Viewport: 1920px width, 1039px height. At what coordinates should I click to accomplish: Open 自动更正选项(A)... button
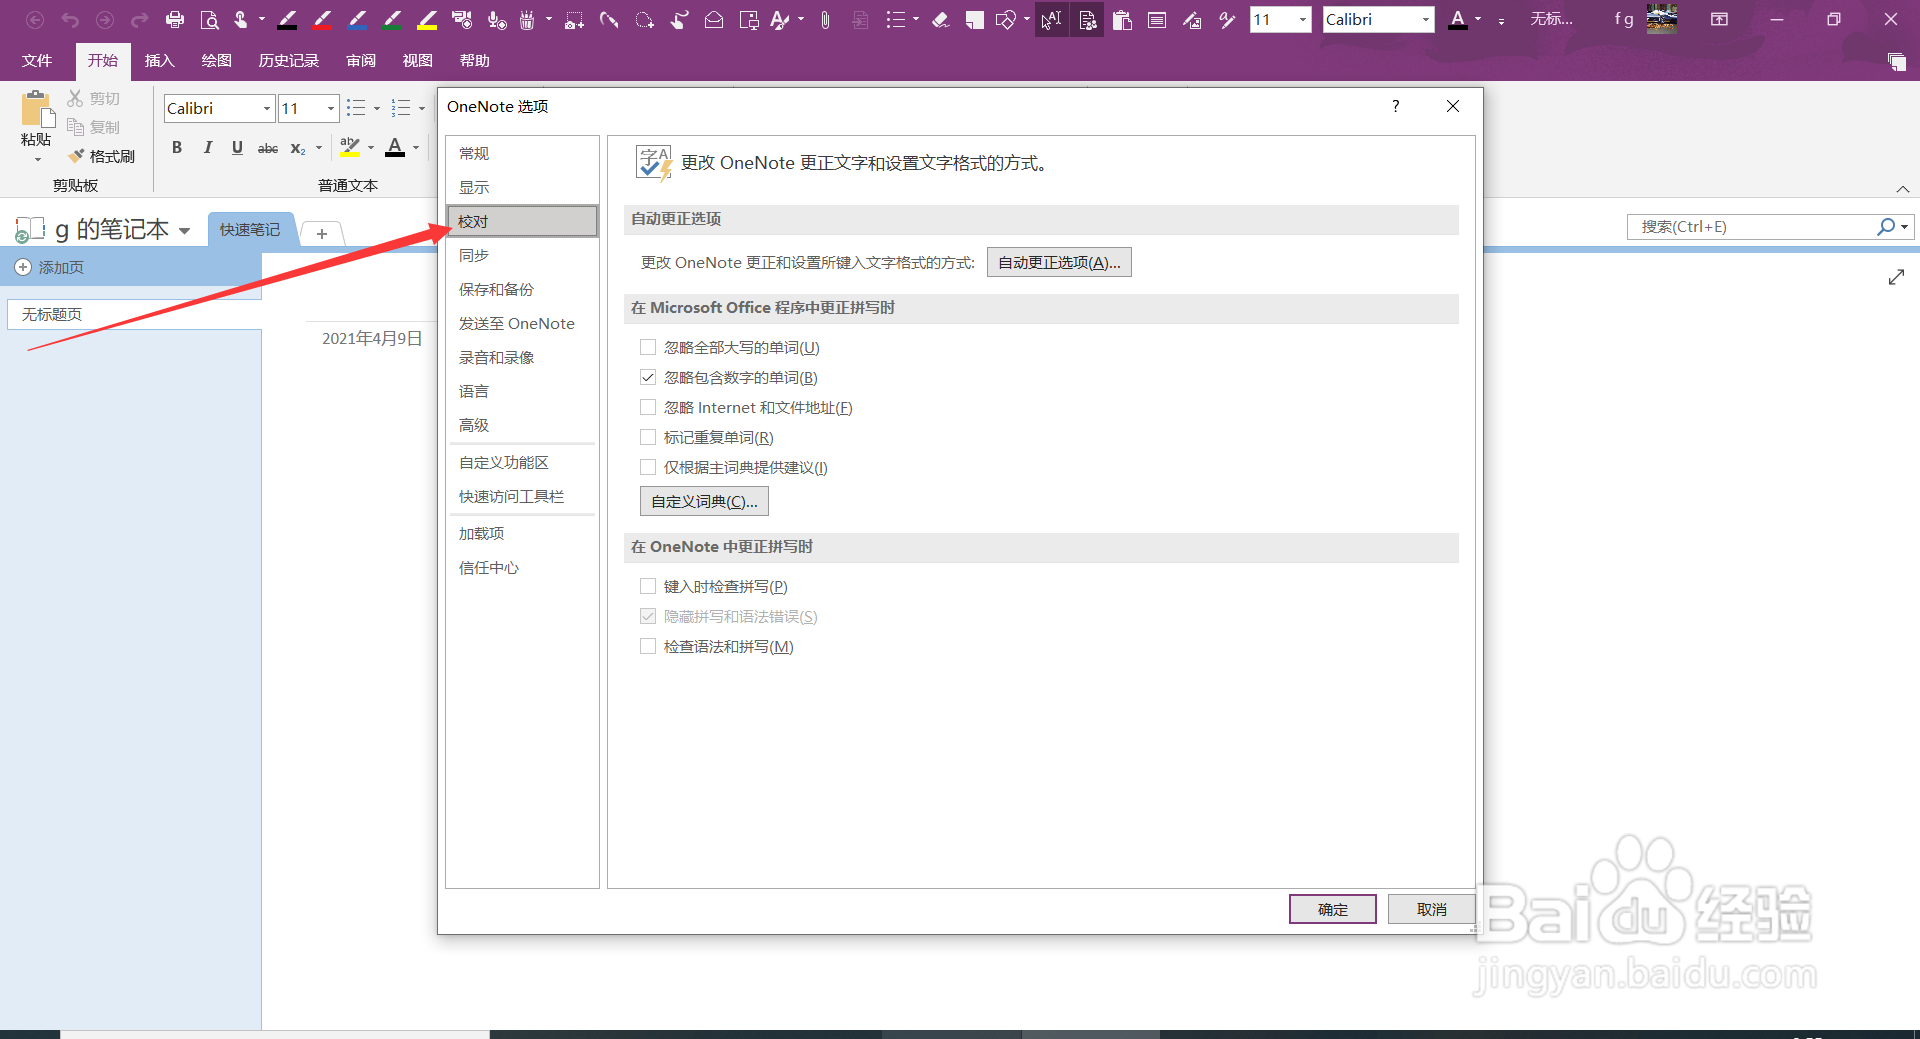coord(1059,262)
